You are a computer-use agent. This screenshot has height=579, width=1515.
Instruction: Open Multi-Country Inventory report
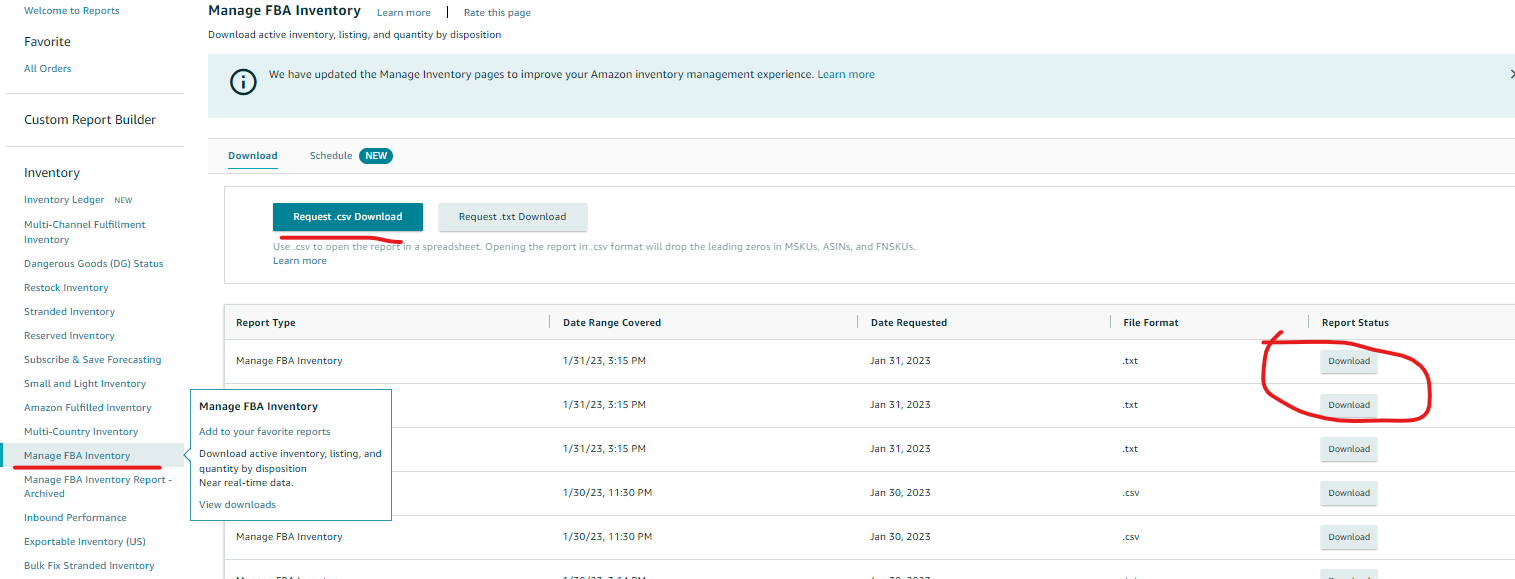coord(81,432)
